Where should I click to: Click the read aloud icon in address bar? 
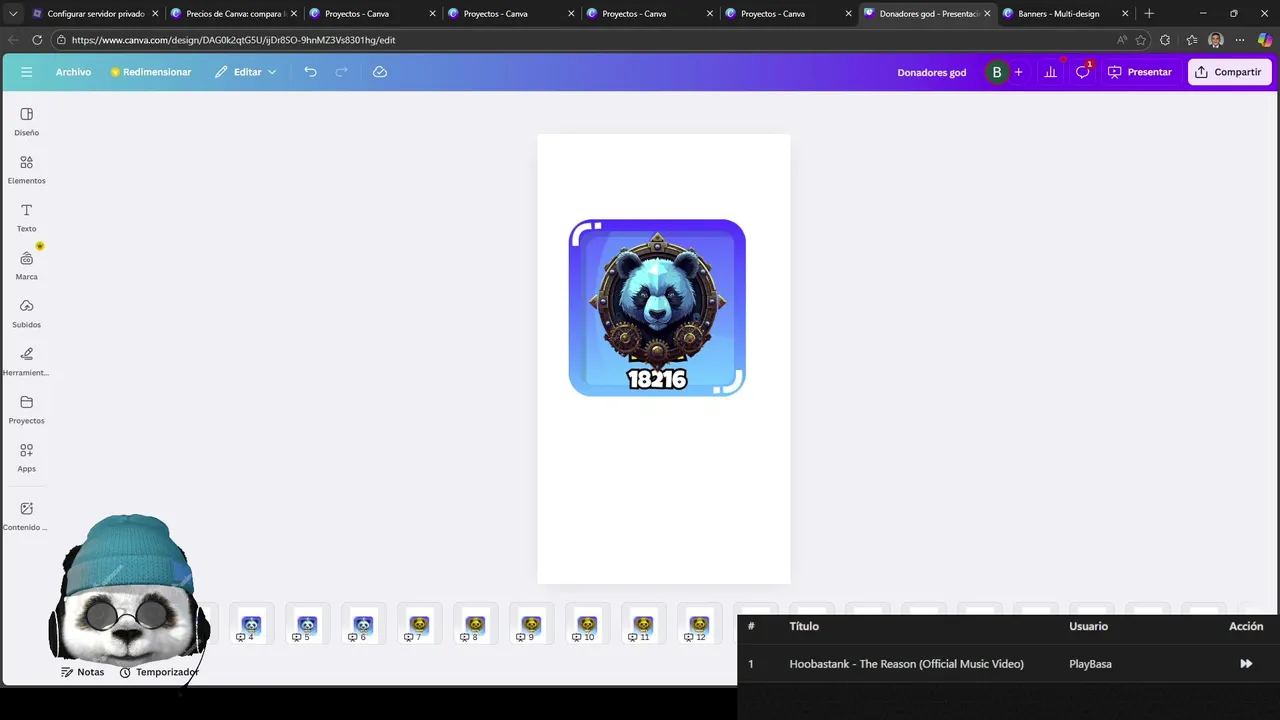click(1121, 40)
